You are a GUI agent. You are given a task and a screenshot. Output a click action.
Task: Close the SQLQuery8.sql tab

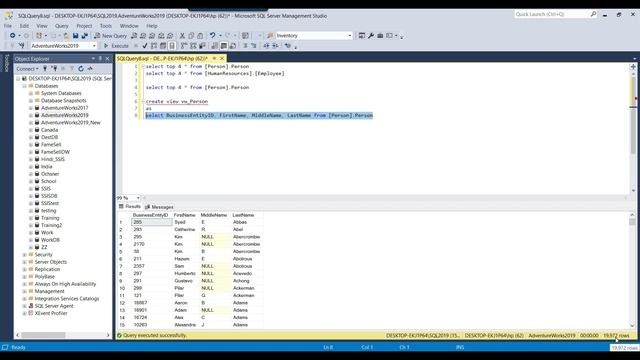tap(222, 59)
